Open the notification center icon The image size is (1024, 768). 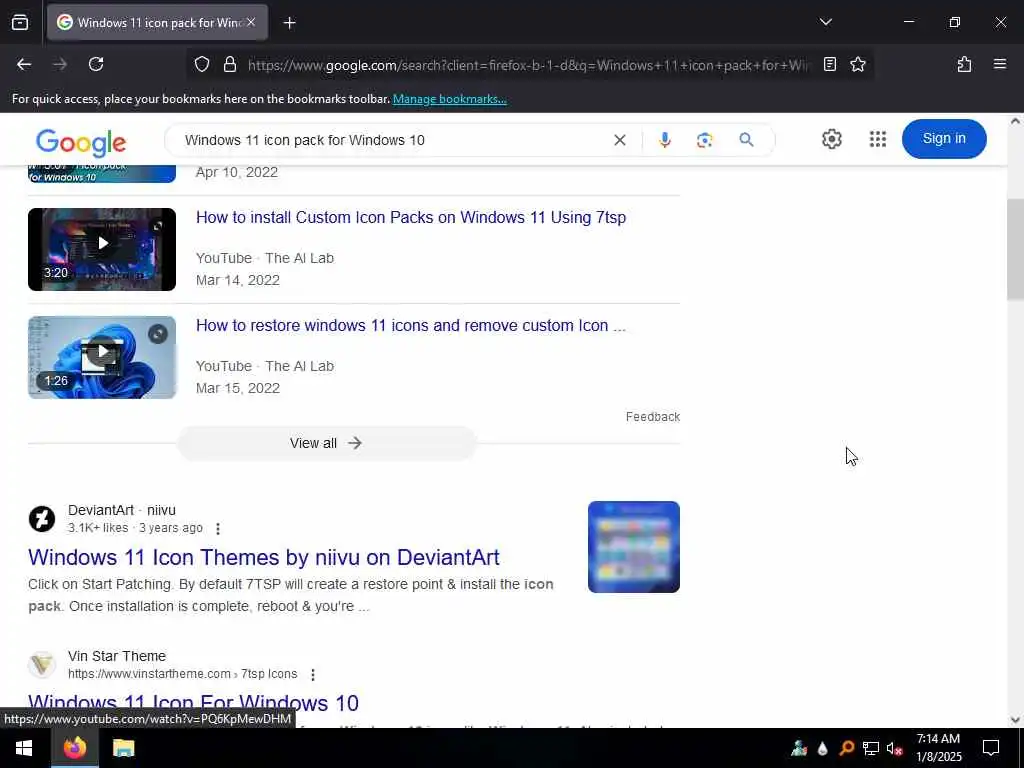(991, 748)
